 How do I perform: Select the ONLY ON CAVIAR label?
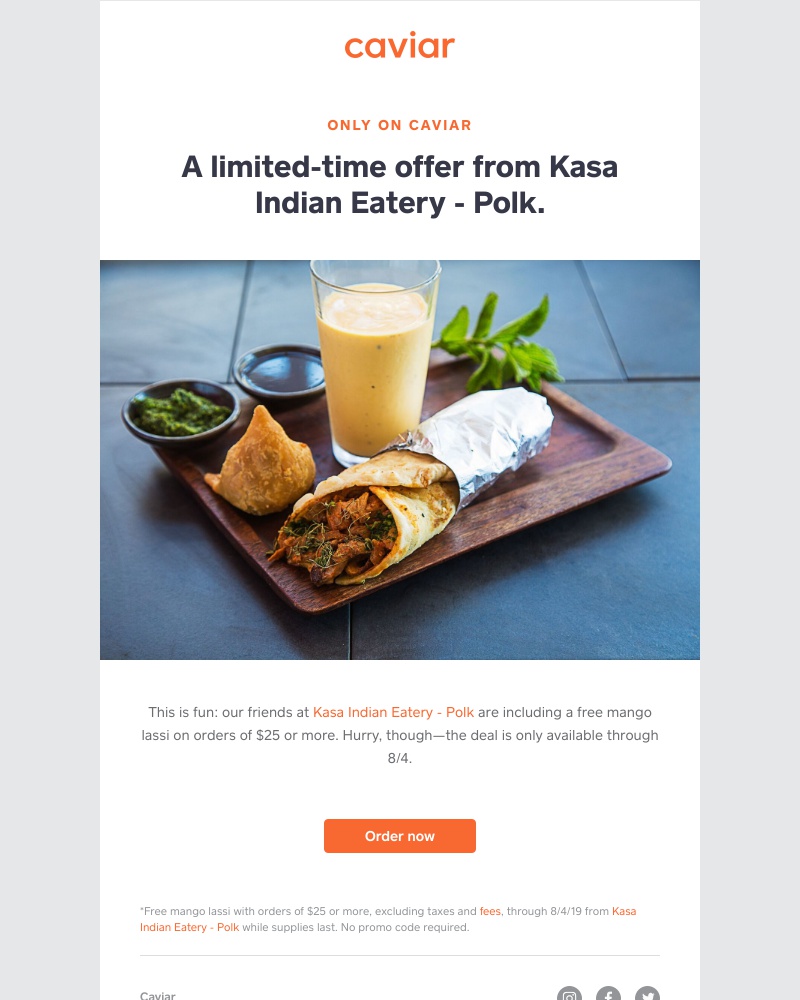coord(399,124)
